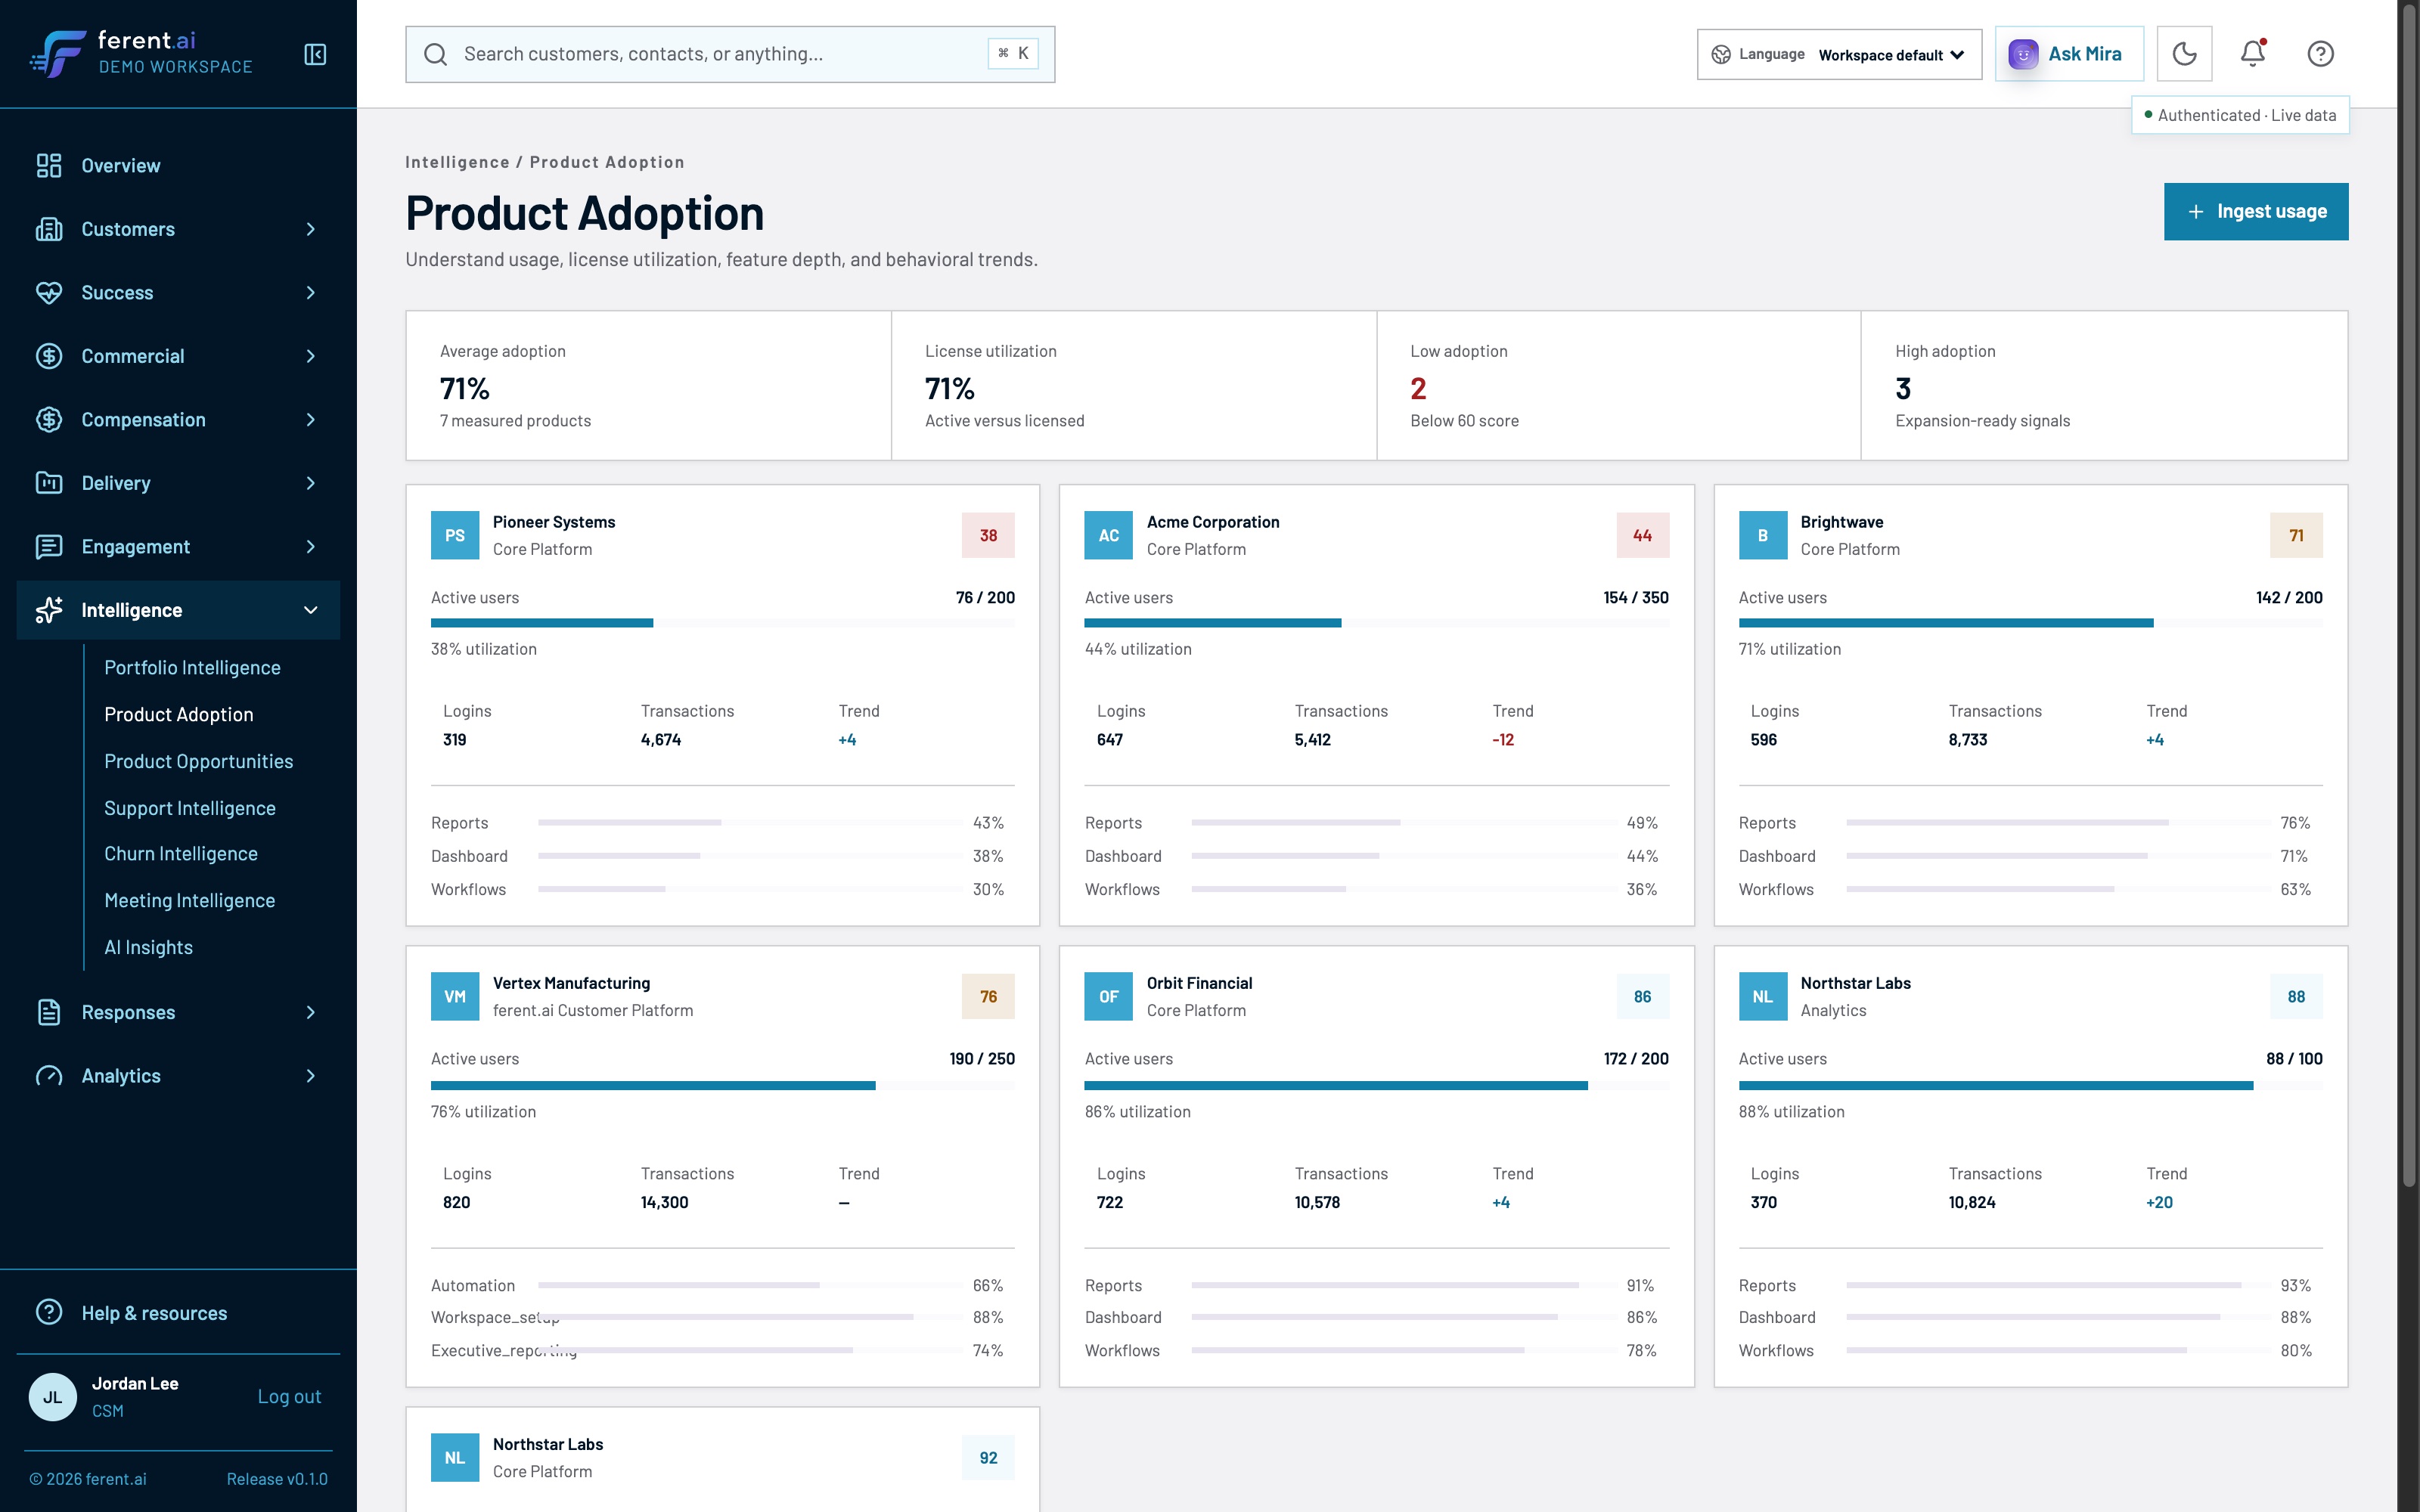
Task: Click the Commercial dollar icon
Action: [x=49, y=356]
